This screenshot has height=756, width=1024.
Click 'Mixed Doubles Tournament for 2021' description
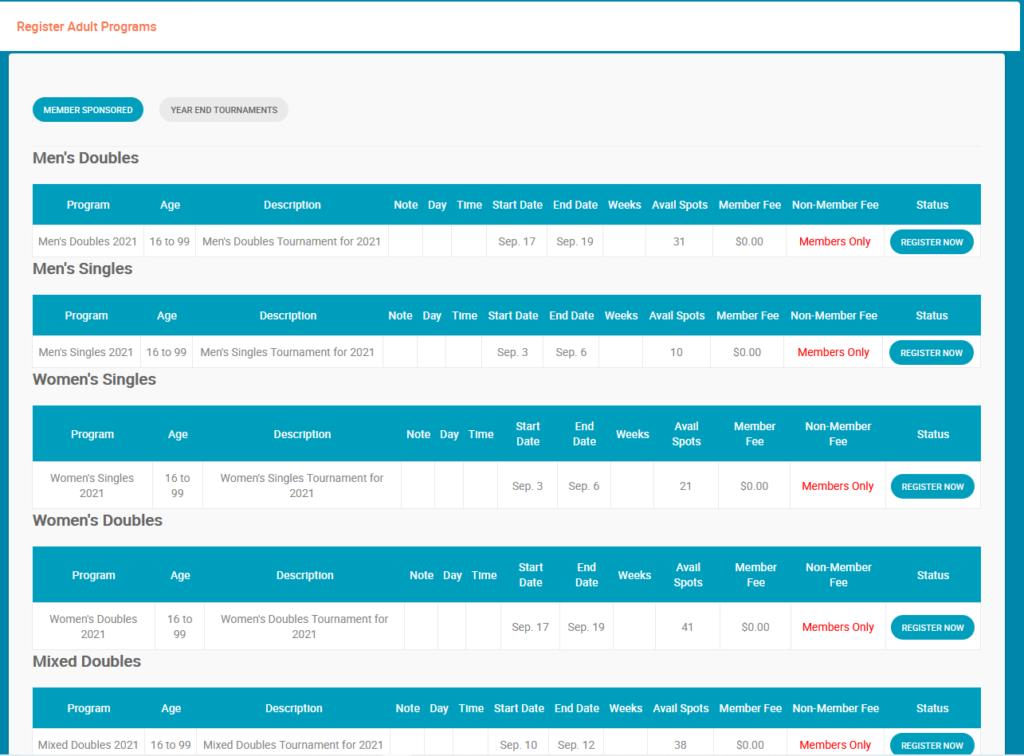pos(293,745)
